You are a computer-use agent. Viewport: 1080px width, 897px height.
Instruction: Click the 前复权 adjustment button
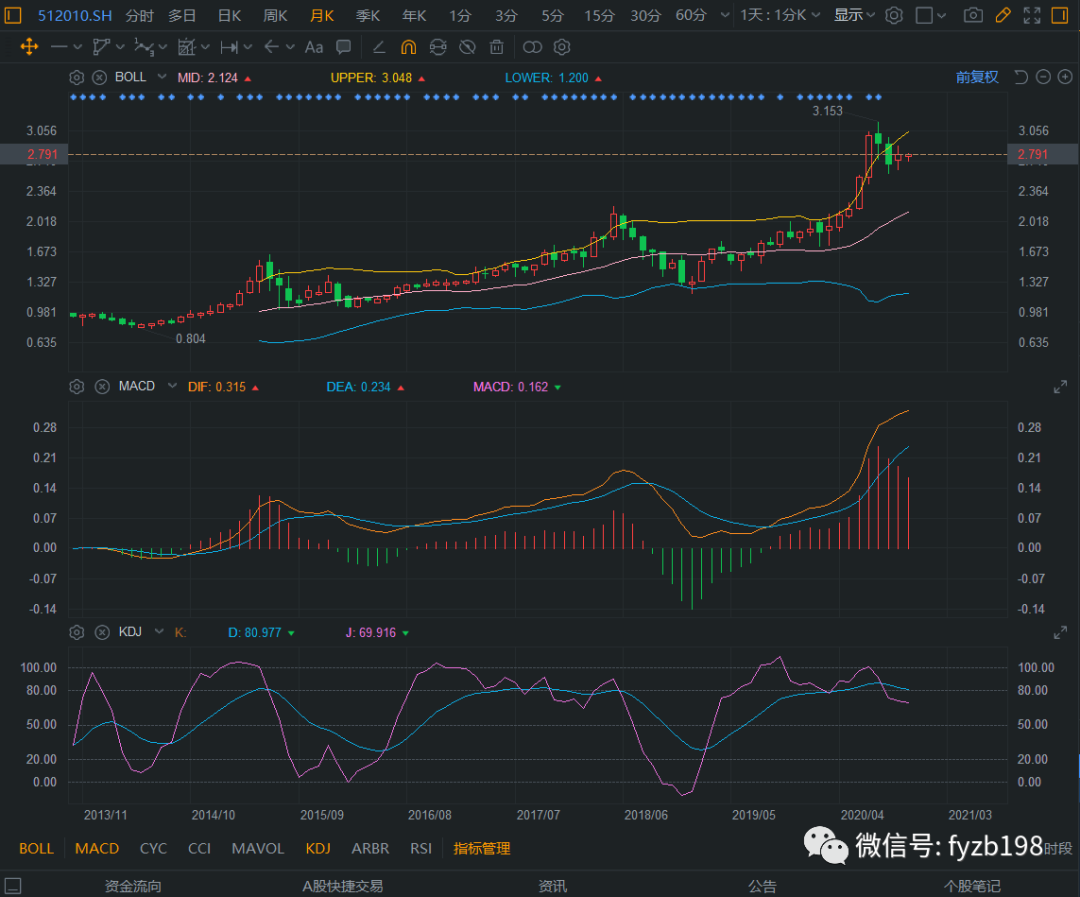(x=977, y=77)
